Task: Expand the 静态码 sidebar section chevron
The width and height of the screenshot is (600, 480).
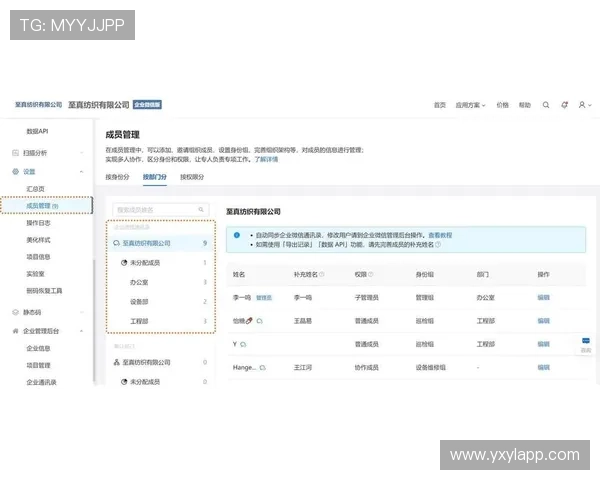Action: [82, 312]
